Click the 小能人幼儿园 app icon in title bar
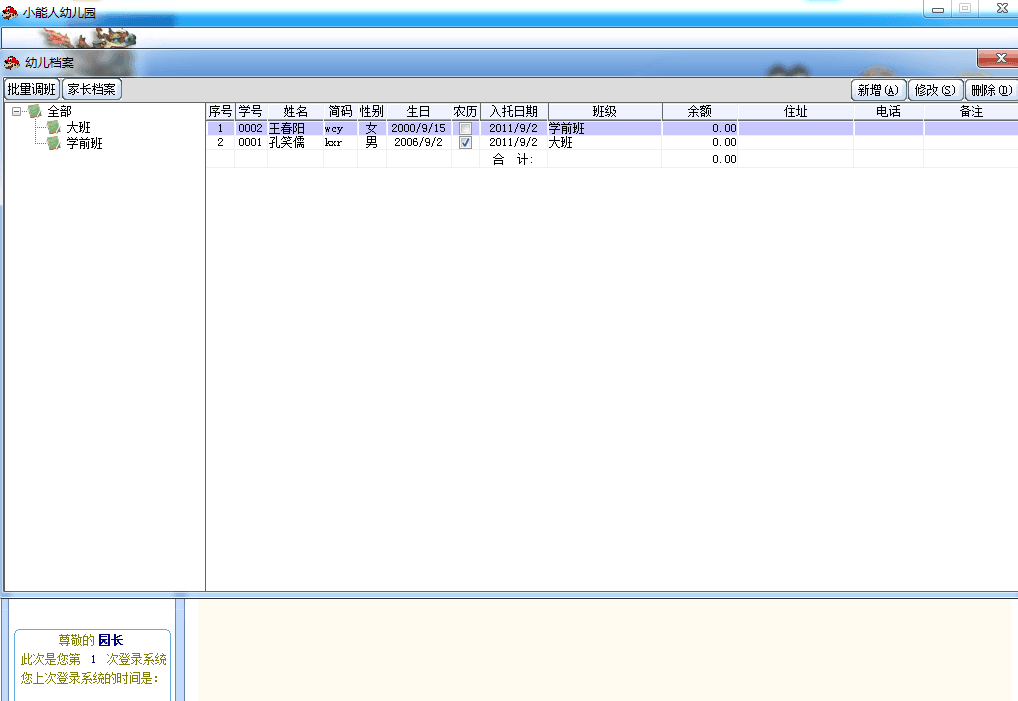Screen dimensions: 1018x701 click(x=10, y=12)
